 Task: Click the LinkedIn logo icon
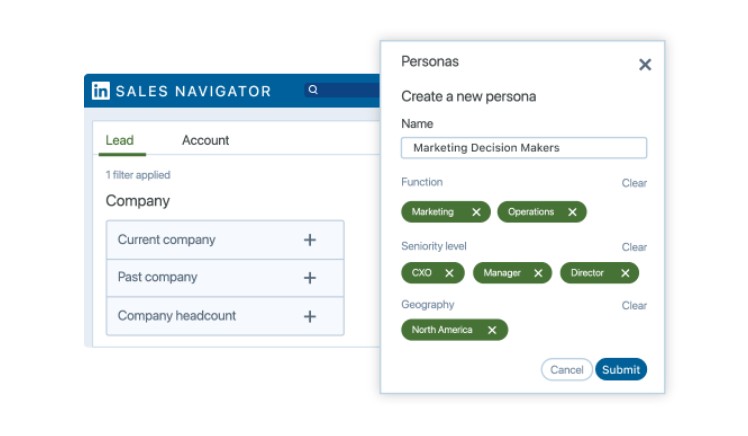[x=101, y=91]
